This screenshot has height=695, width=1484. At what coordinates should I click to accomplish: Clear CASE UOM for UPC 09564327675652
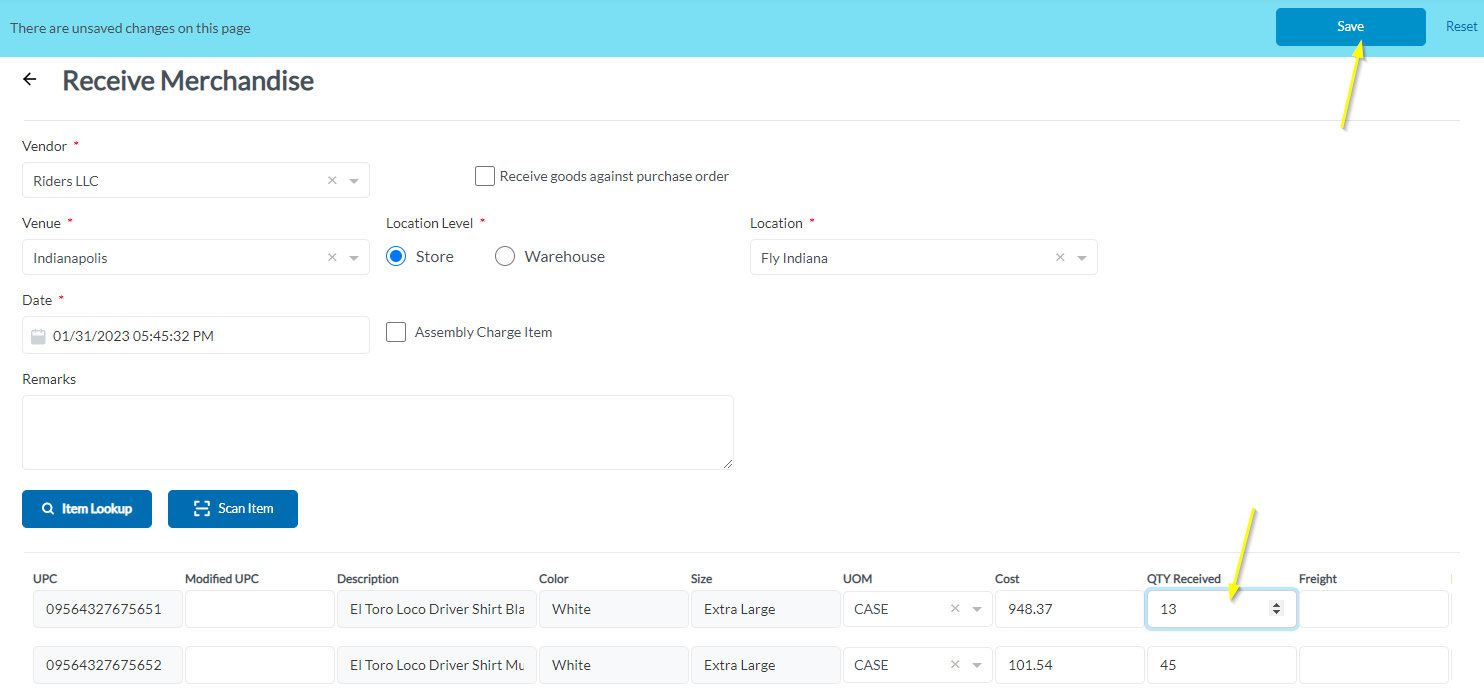pos(955,665)
